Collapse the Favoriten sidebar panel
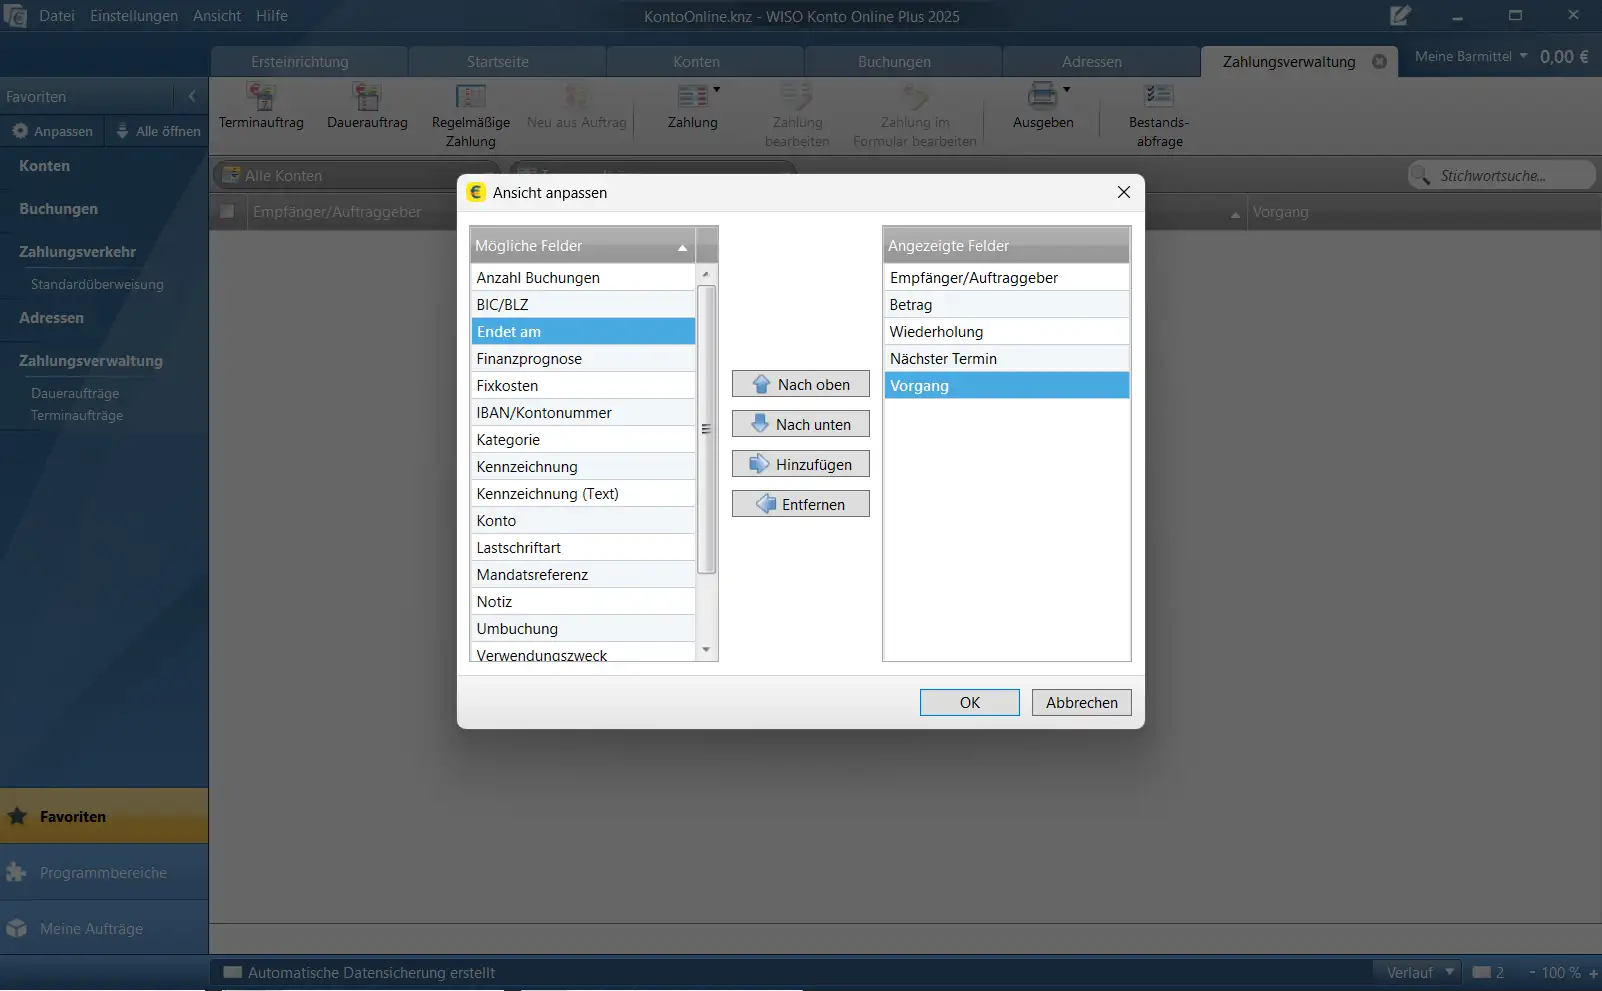The image size is (1602, 991). (192, 97)
